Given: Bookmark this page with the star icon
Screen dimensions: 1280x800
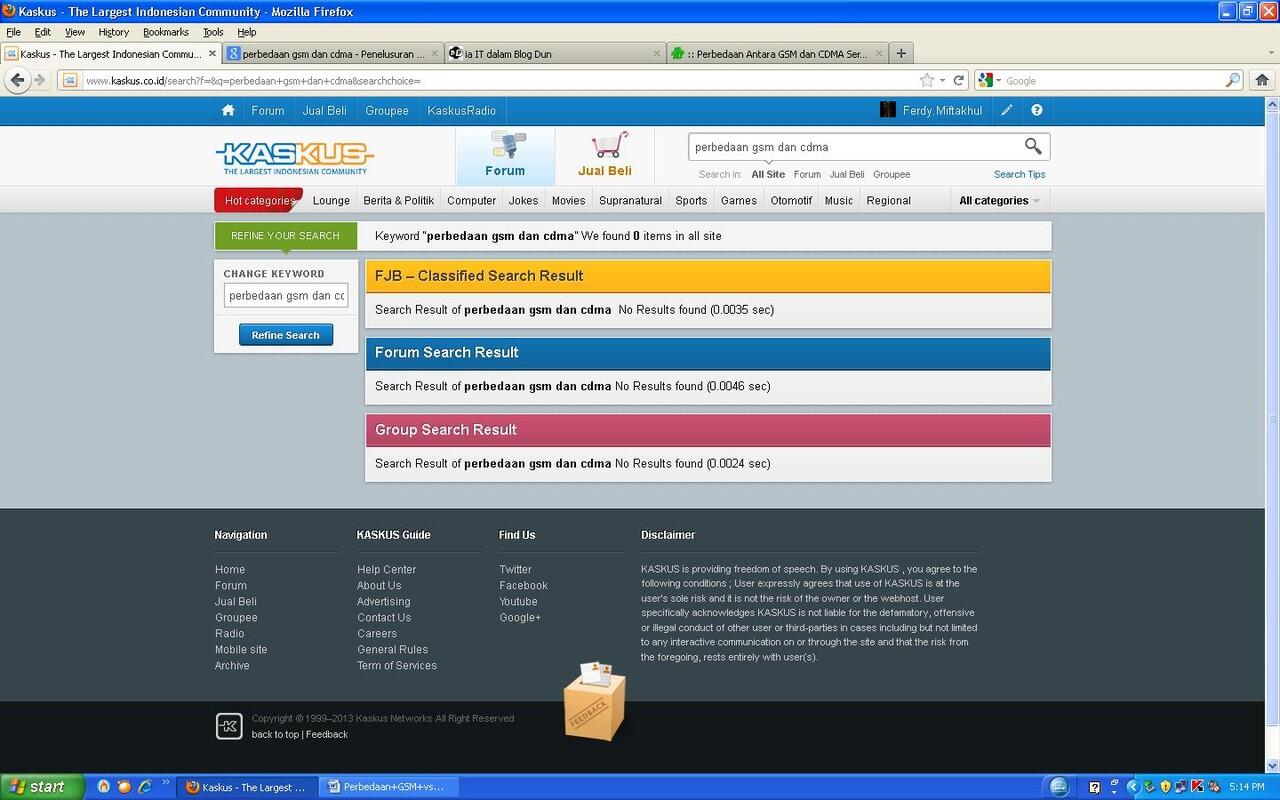Looking at the screenshot, I should pyautogui.click(x=926, y=80).
